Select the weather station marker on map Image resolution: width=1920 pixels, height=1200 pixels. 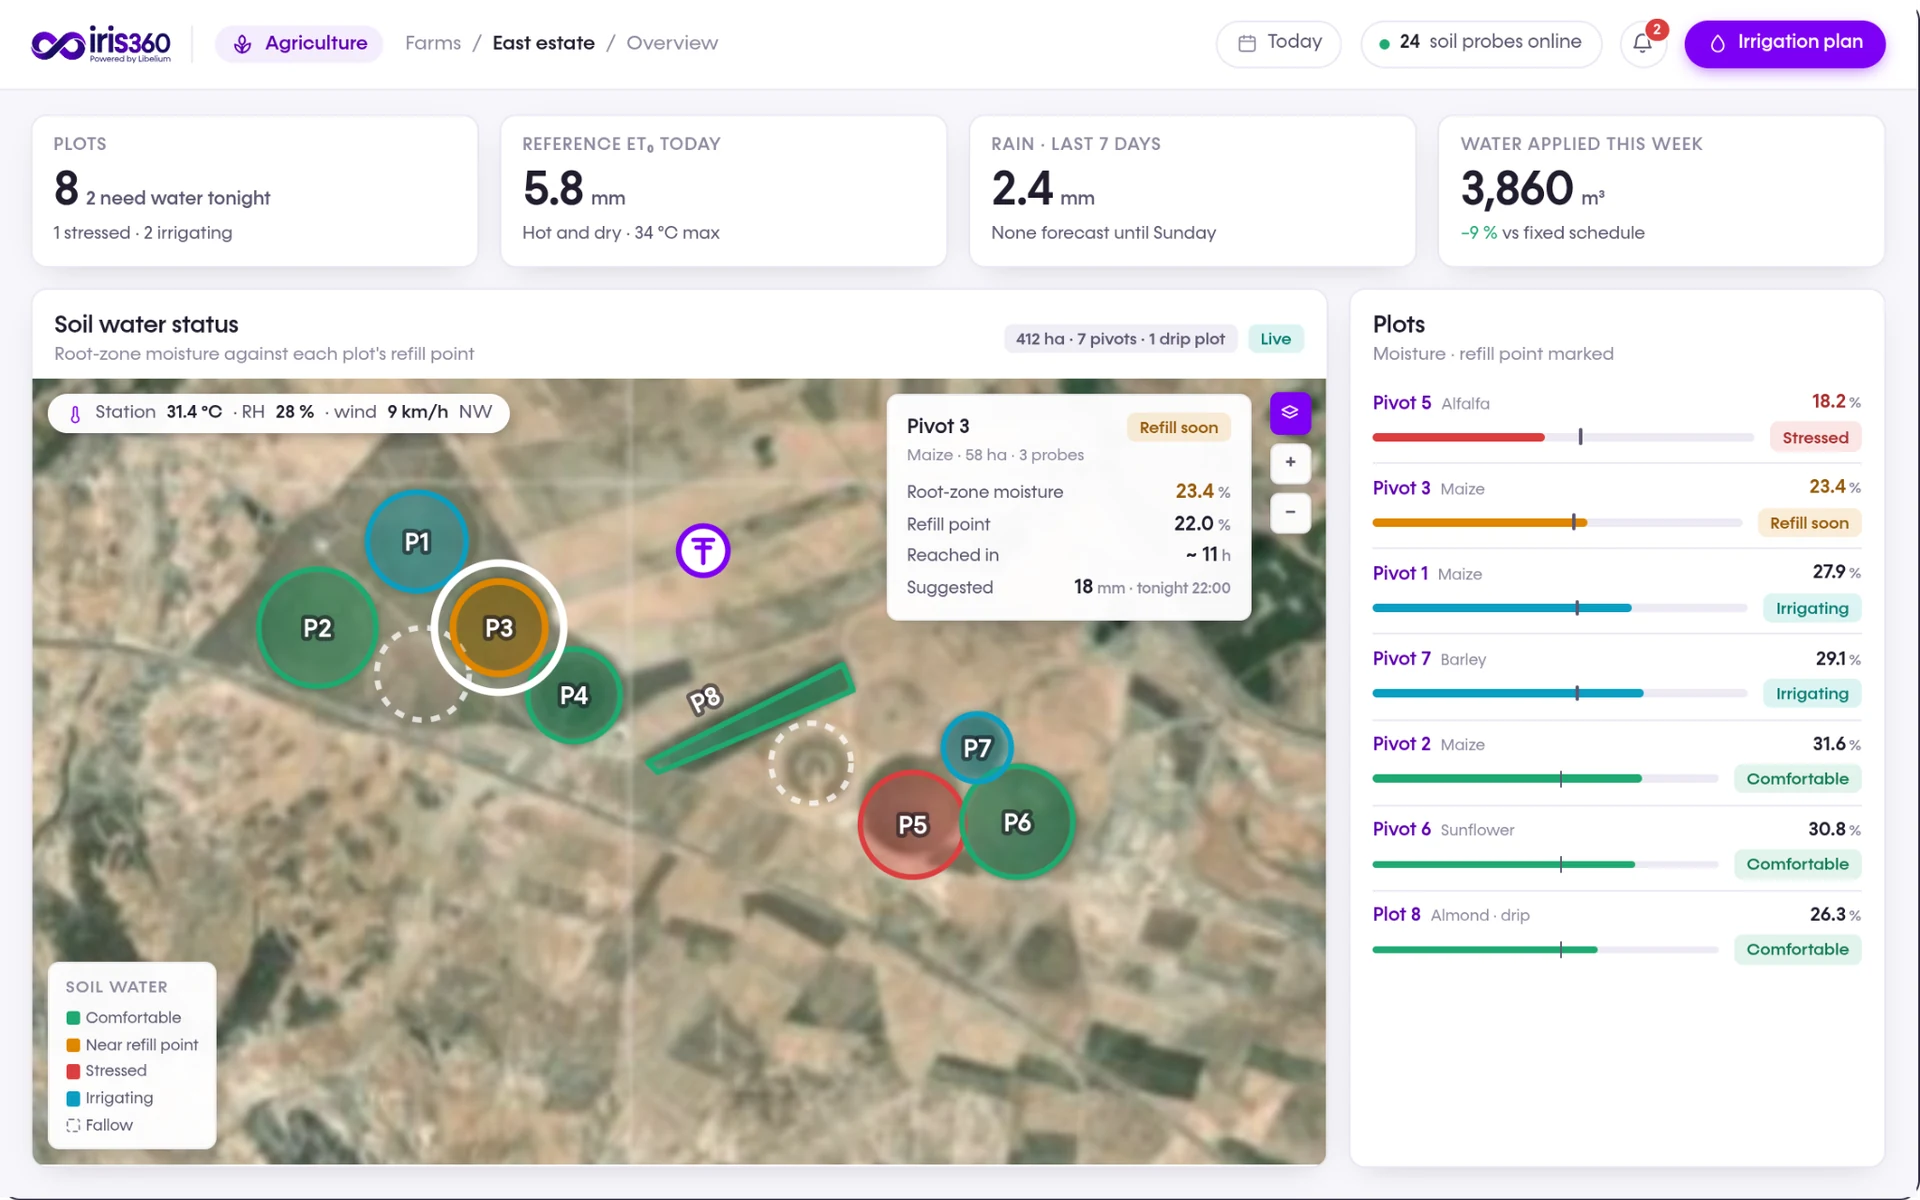(x=703, y=550)
